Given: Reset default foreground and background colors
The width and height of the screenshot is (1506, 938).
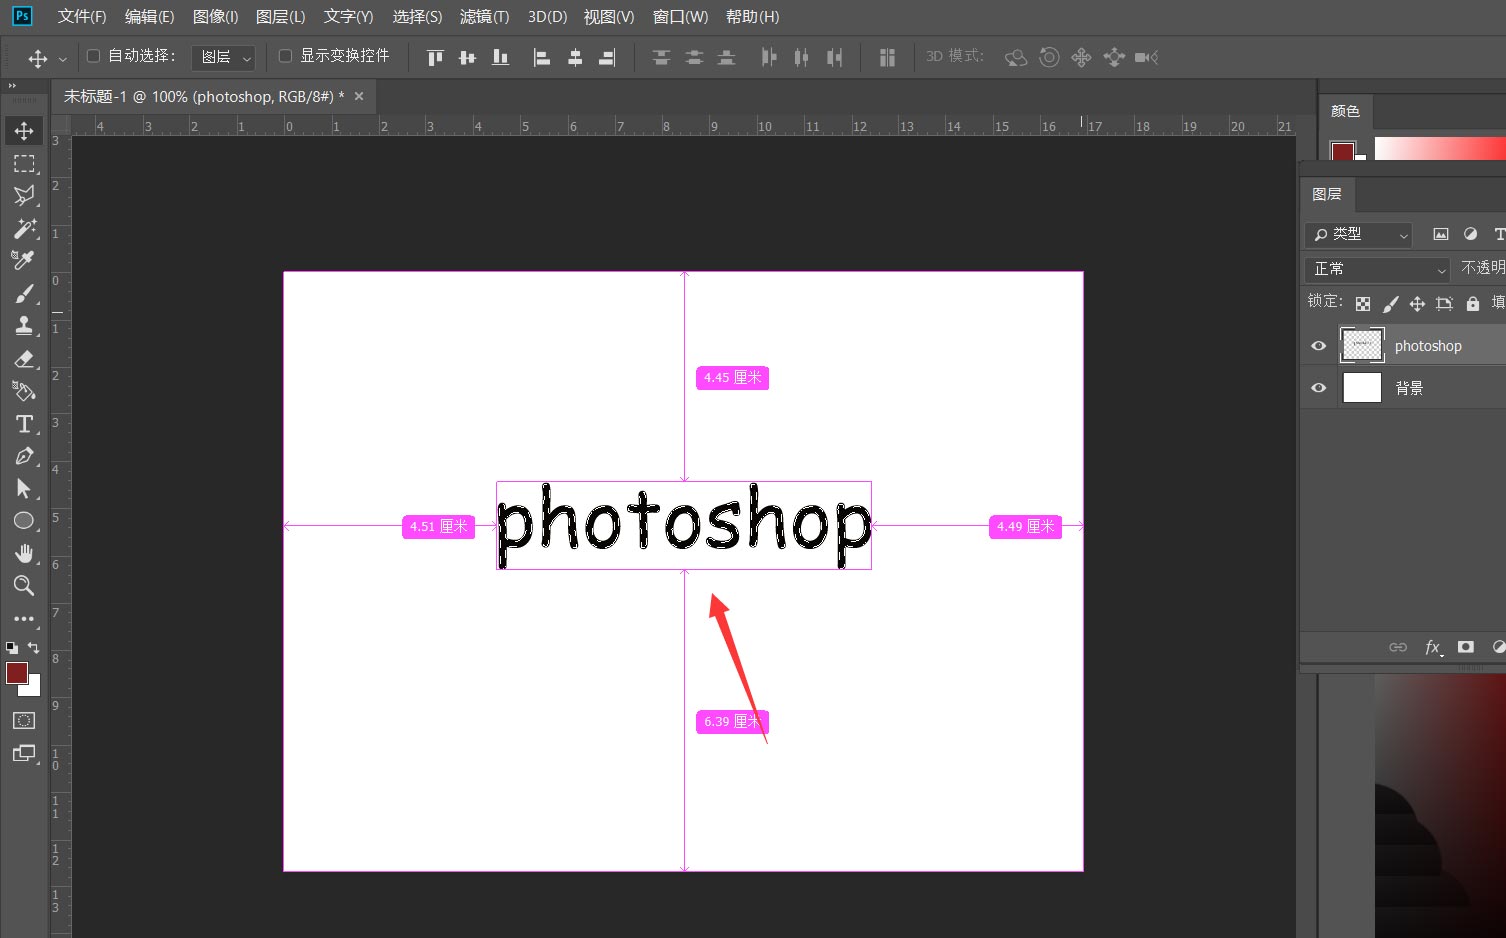Looking at the screenshot, I should (12, 648).
